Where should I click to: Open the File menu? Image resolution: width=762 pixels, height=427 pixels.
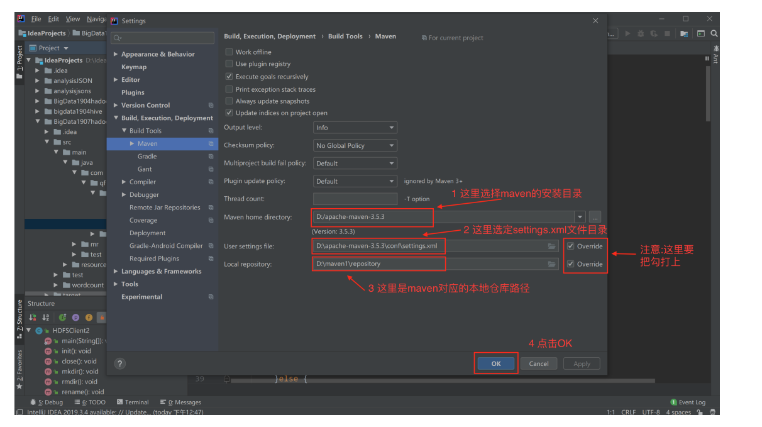coord(36,19)
